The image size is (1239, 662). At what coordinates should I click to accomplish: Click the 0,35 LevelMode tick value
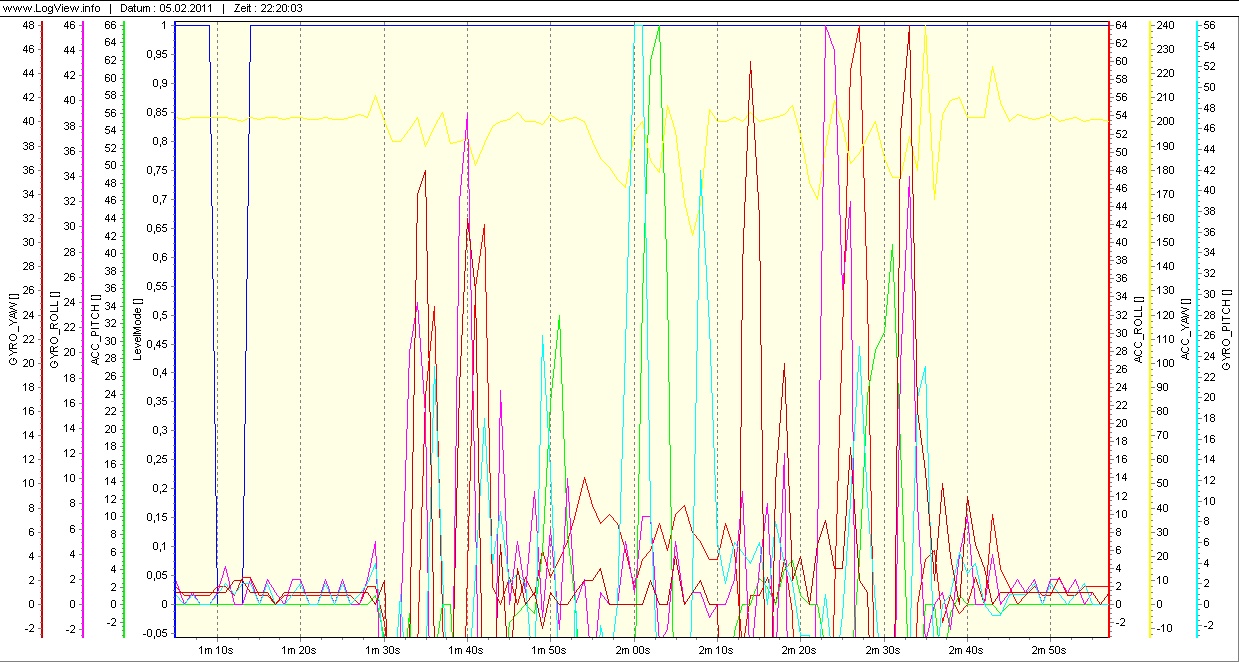(159, 402)
